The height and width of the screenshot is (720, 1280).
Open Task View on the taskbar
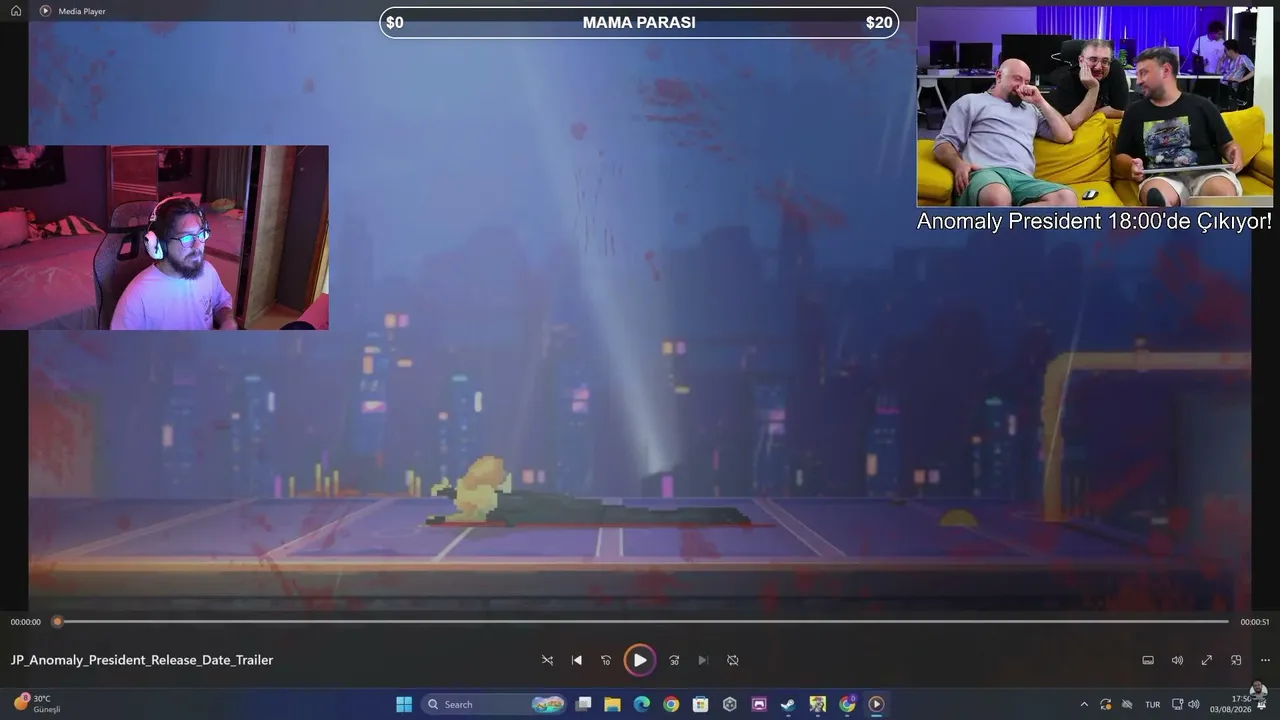584,704
